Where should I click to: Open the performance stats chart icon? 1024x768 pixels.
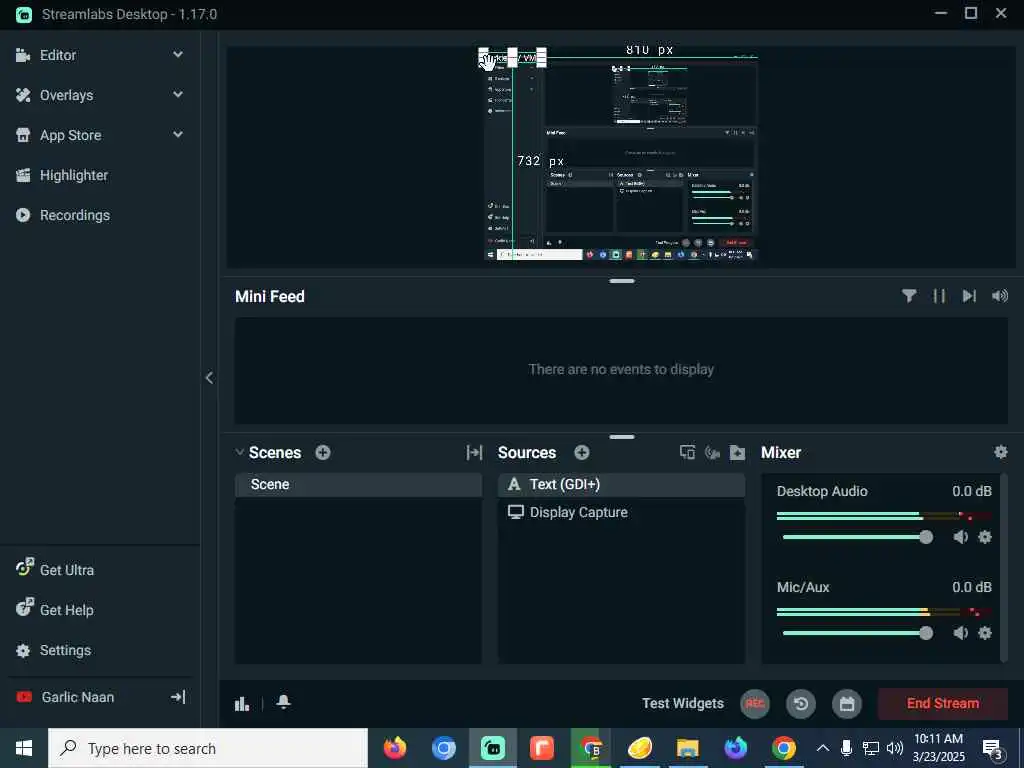click(242, 703)
